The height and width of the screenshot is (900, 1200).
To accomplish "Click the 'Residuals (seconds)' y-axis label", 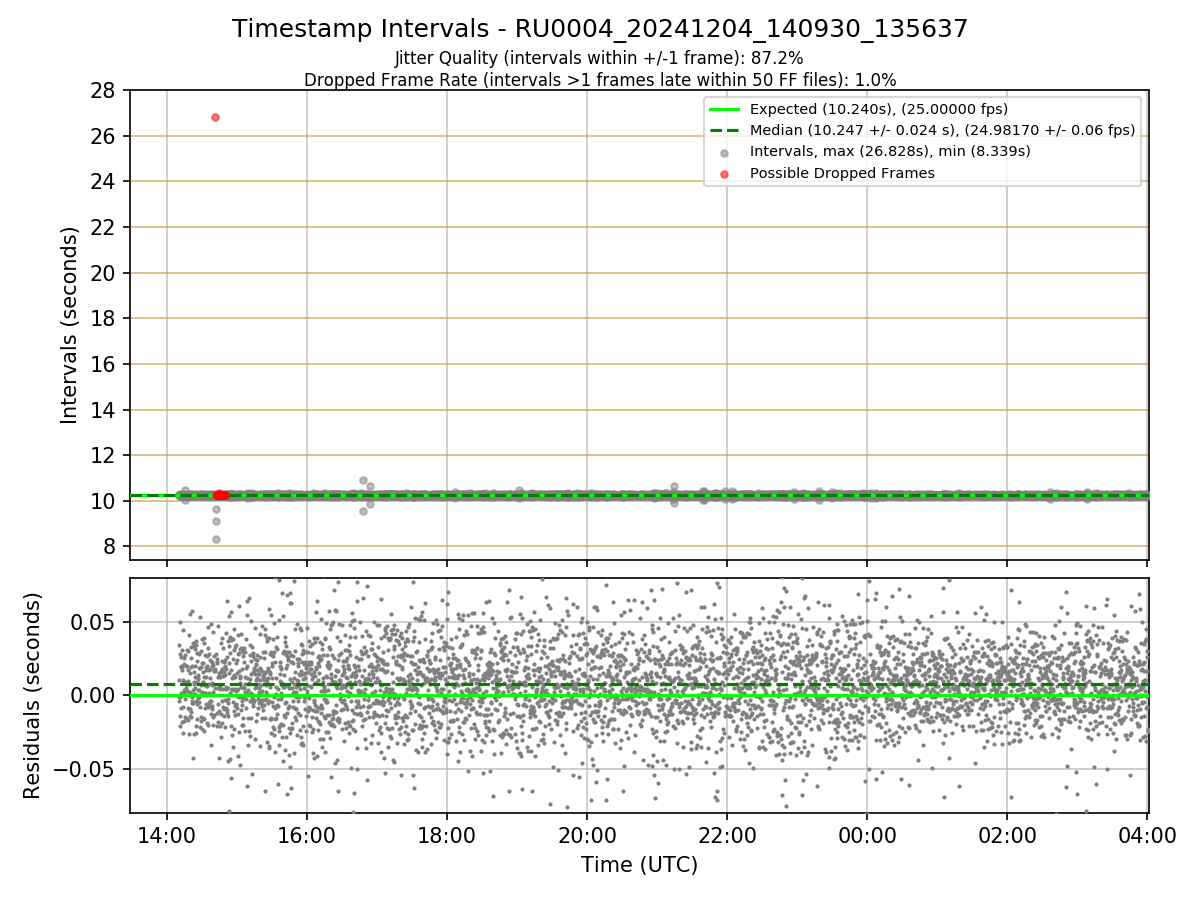I will pyautogui.click(x=32, y=695).
